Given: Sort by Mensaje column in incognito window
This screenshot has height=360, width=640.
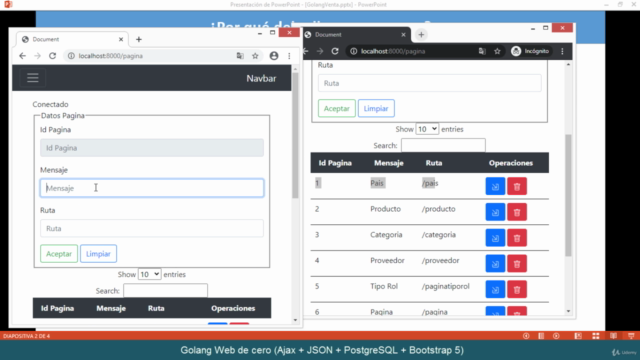Looking at the screenshot, I should pos(389,163).
